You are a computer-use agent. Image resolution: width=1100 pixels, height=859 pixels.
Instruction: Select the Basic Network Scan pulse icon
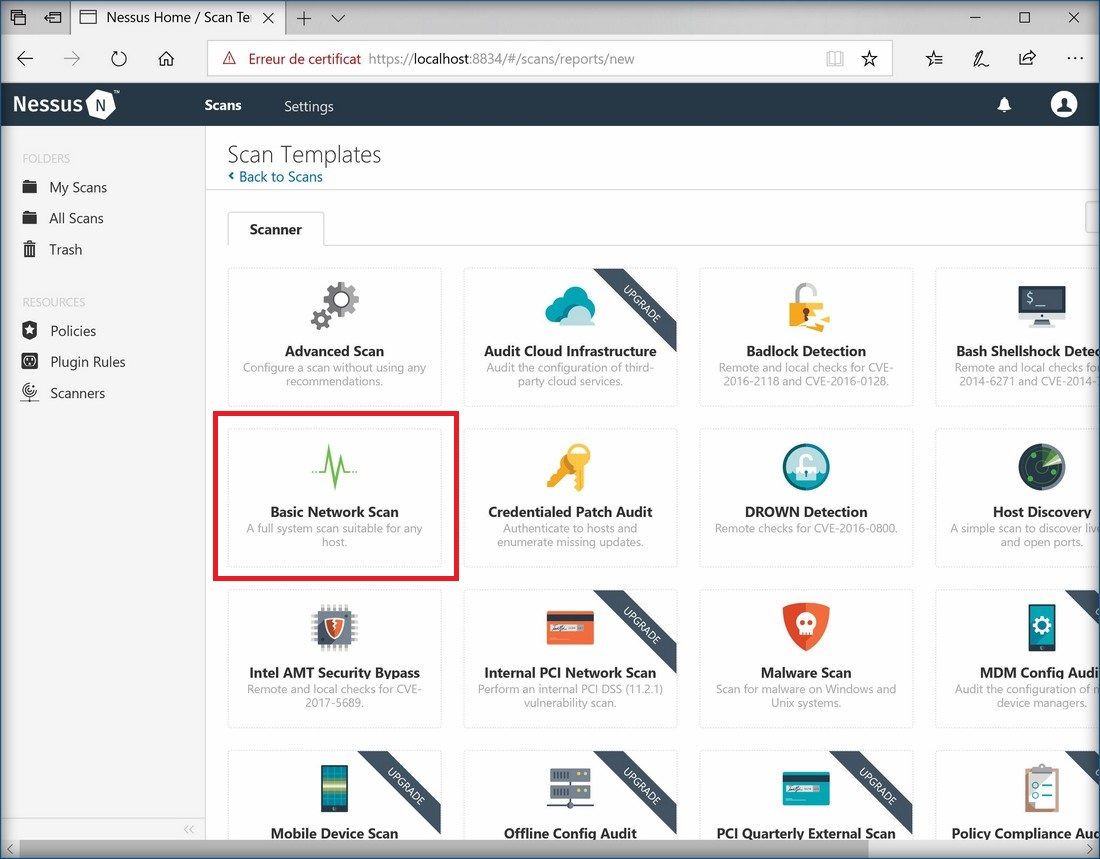click(x=334, y=466)
